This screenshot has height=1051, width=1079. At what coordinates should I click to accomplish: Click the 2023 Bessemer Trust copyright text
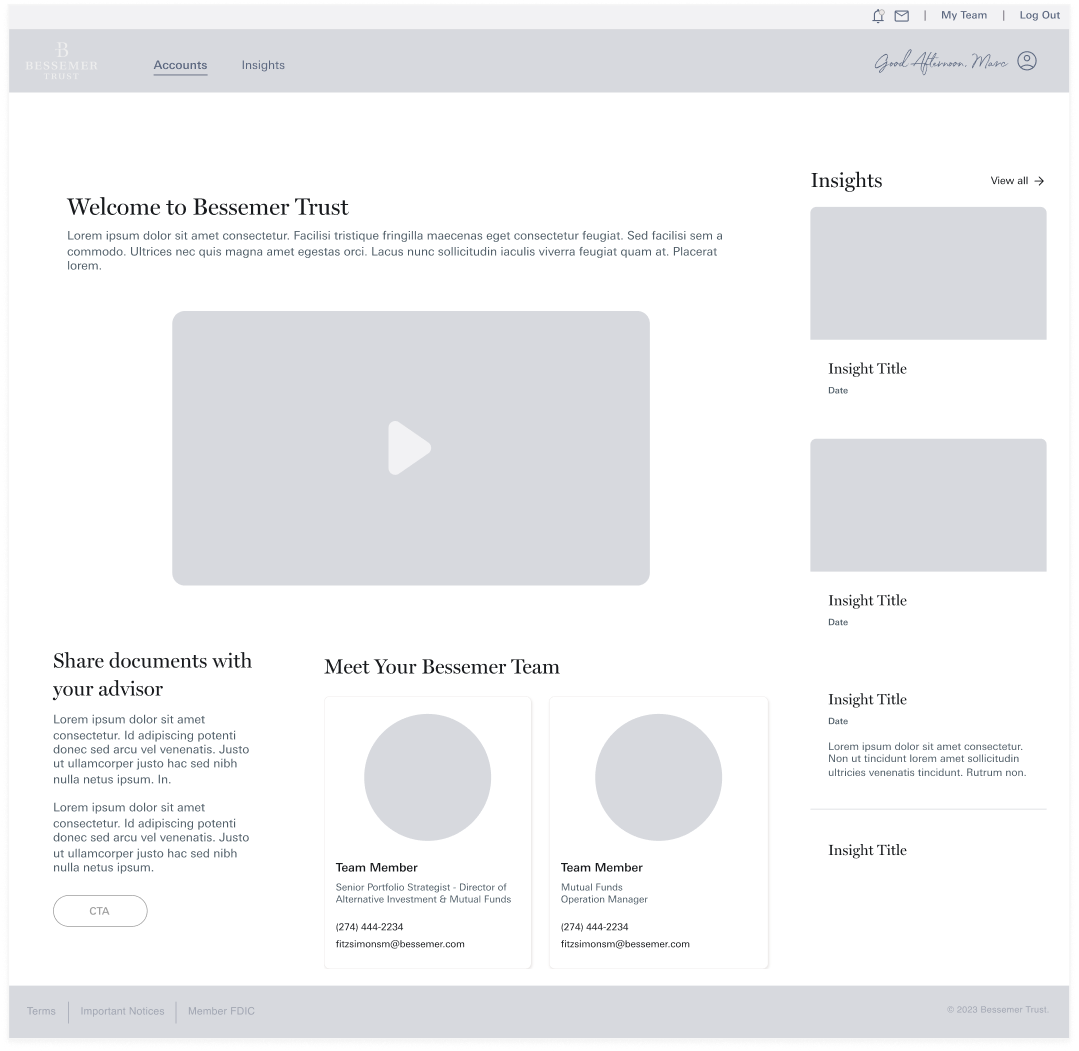[x=998, y=1010]
